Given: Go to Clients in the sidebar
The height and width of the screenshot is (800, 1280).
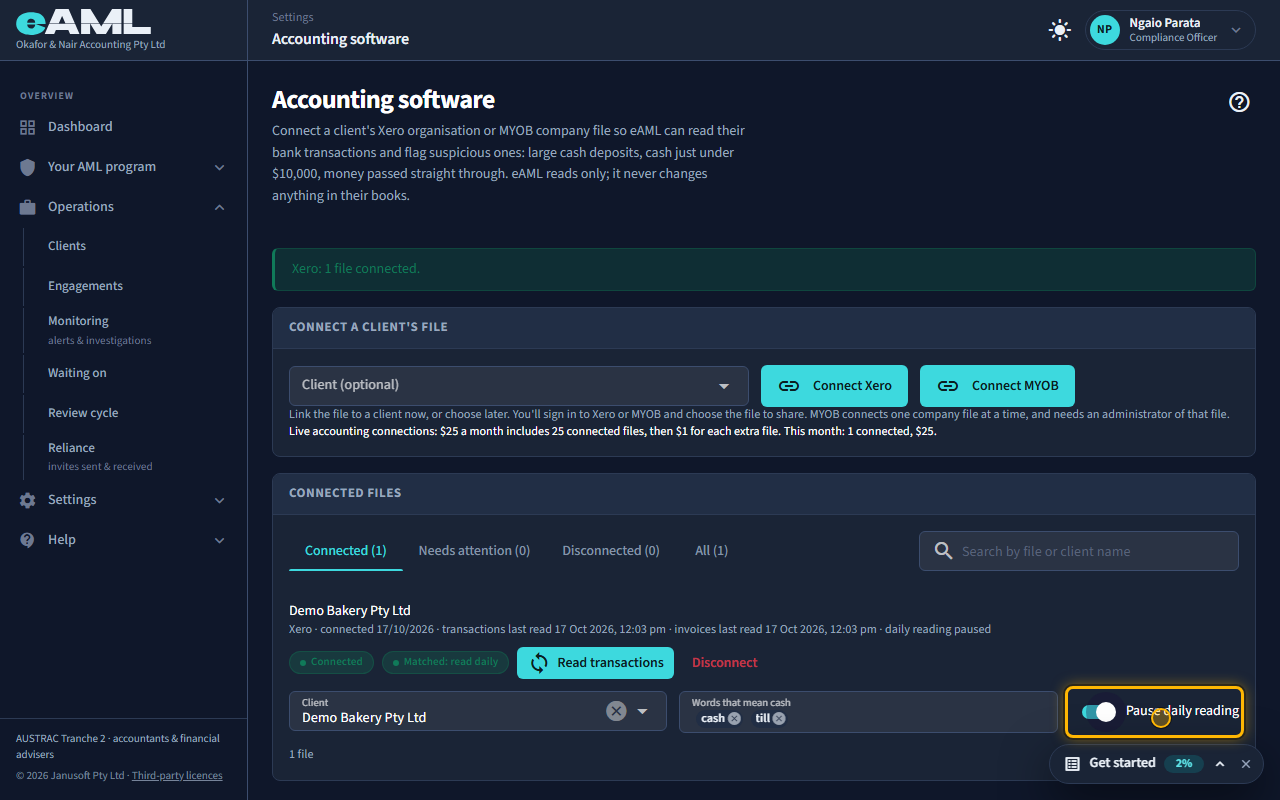Looking at the screenshot, I should coord(67,246).
